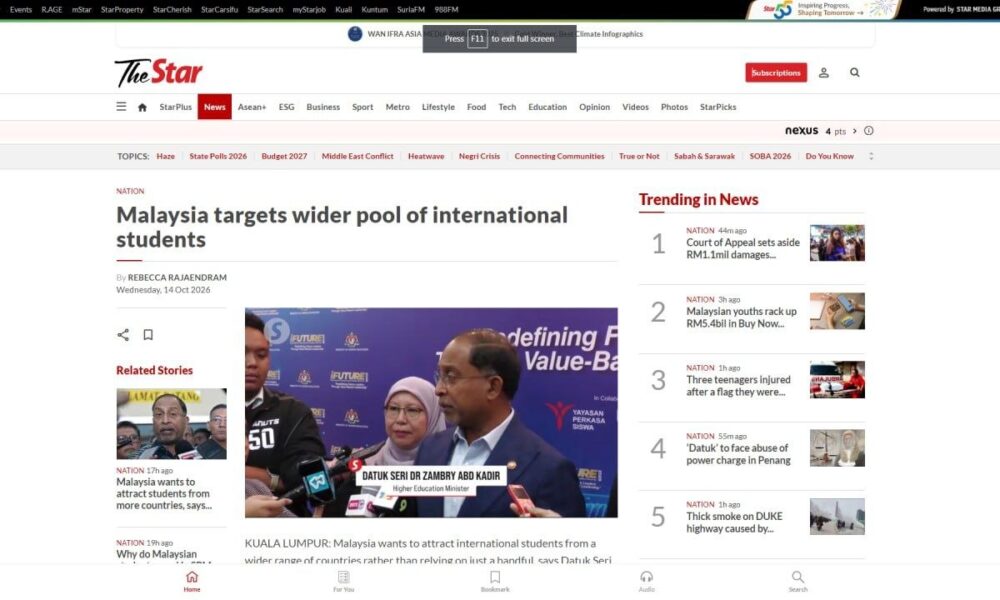This screenshot has width=1000, height=600.
Task: Open the main article video image
Action: click(x=431, y=413)
